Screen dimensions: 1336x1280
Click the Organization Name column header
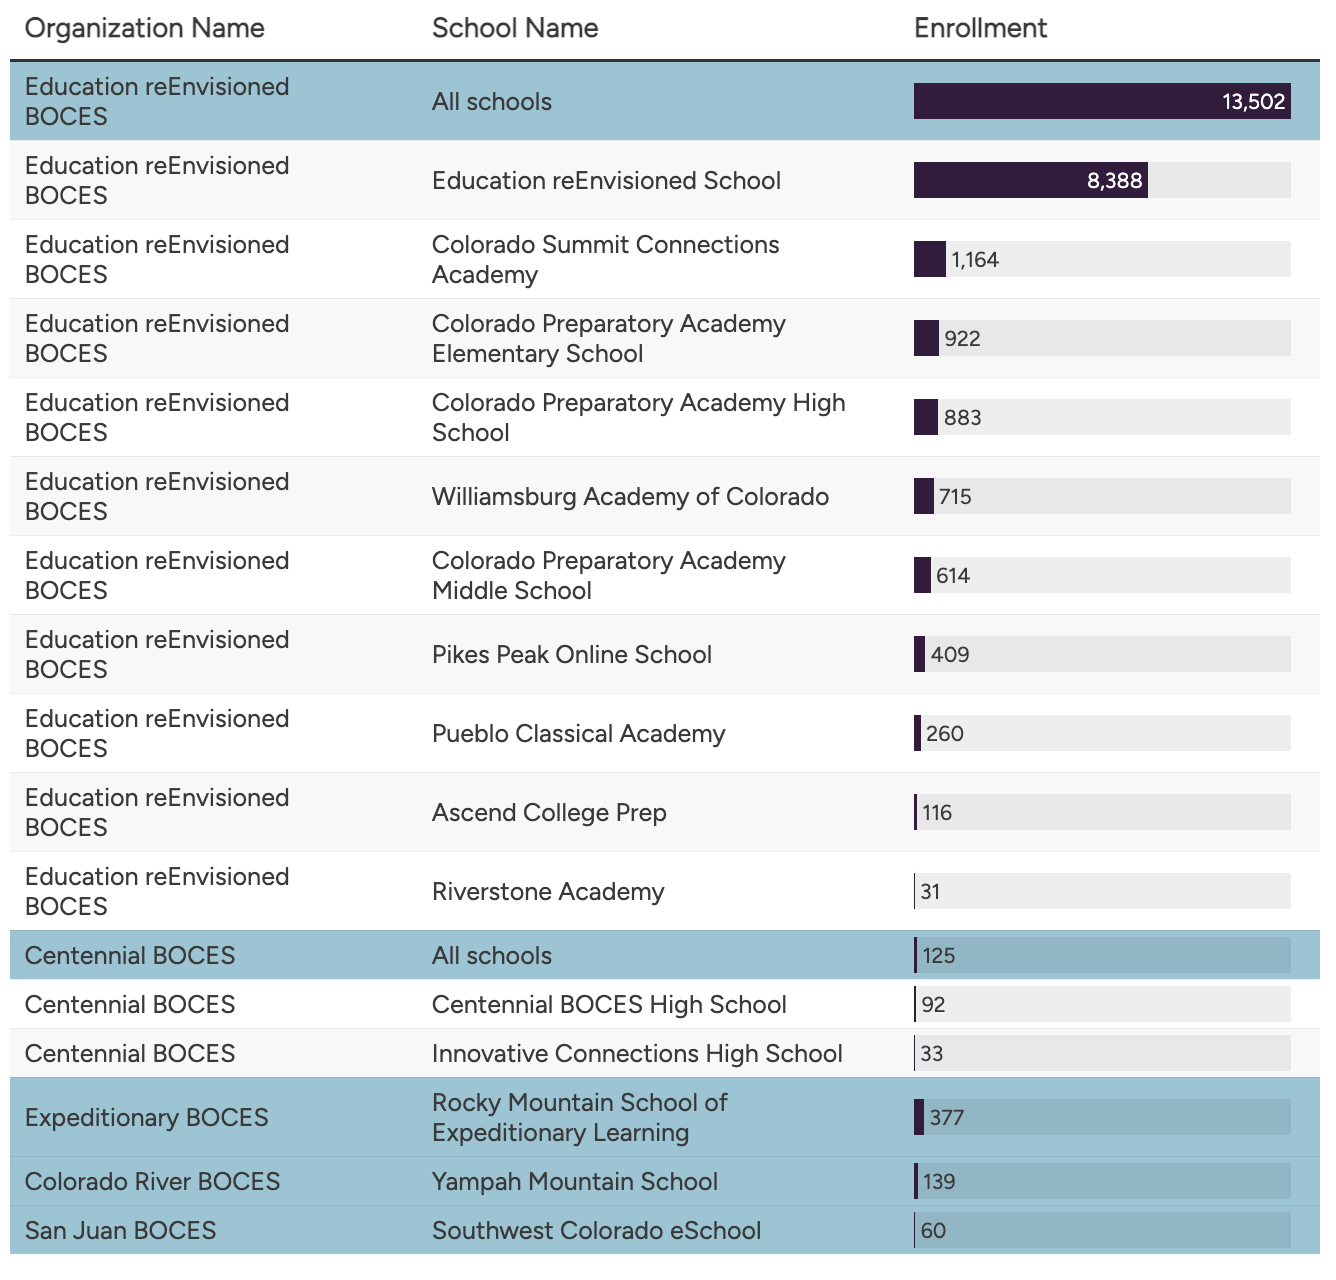(x=144, y=28)
